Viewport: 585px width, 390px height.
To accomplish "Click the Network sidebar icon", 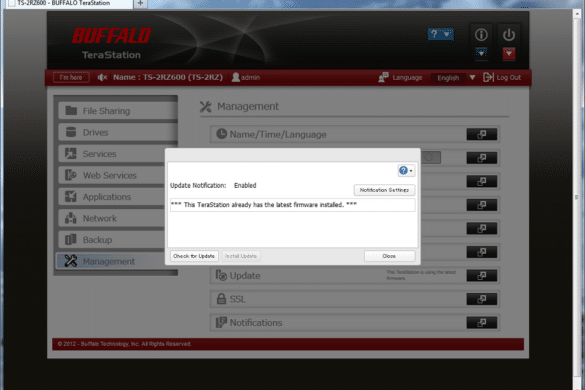I will tap(71, 218).
